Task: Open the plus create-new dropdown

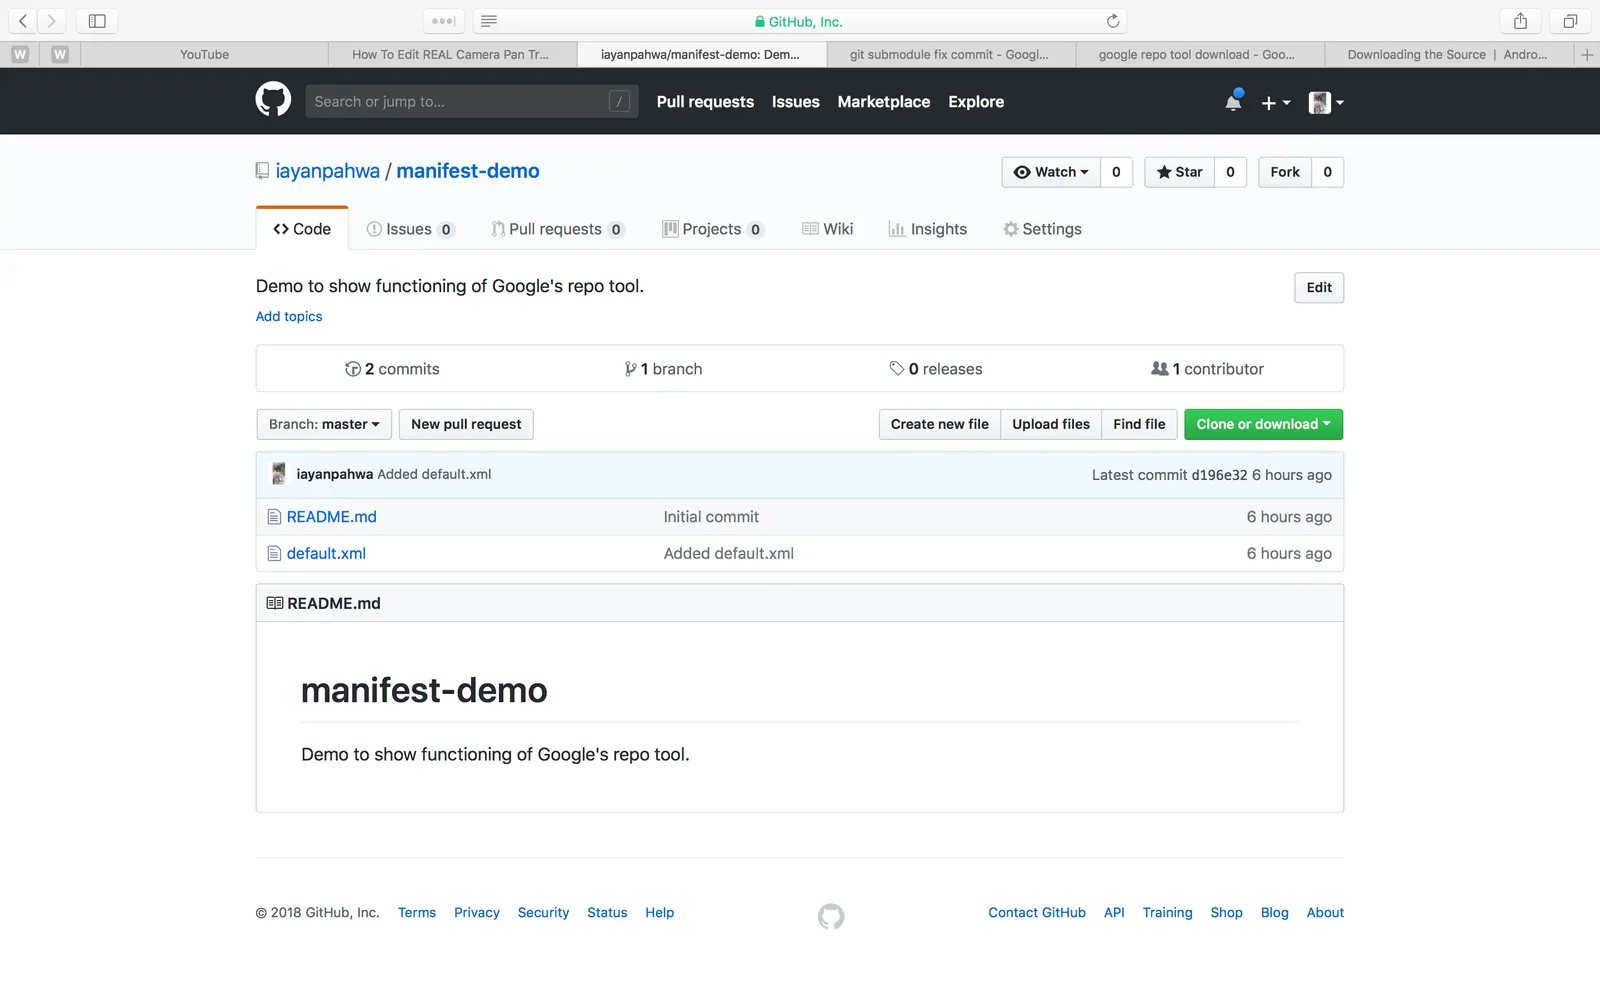Action: pyautogui.click(x=1275, y=102)
